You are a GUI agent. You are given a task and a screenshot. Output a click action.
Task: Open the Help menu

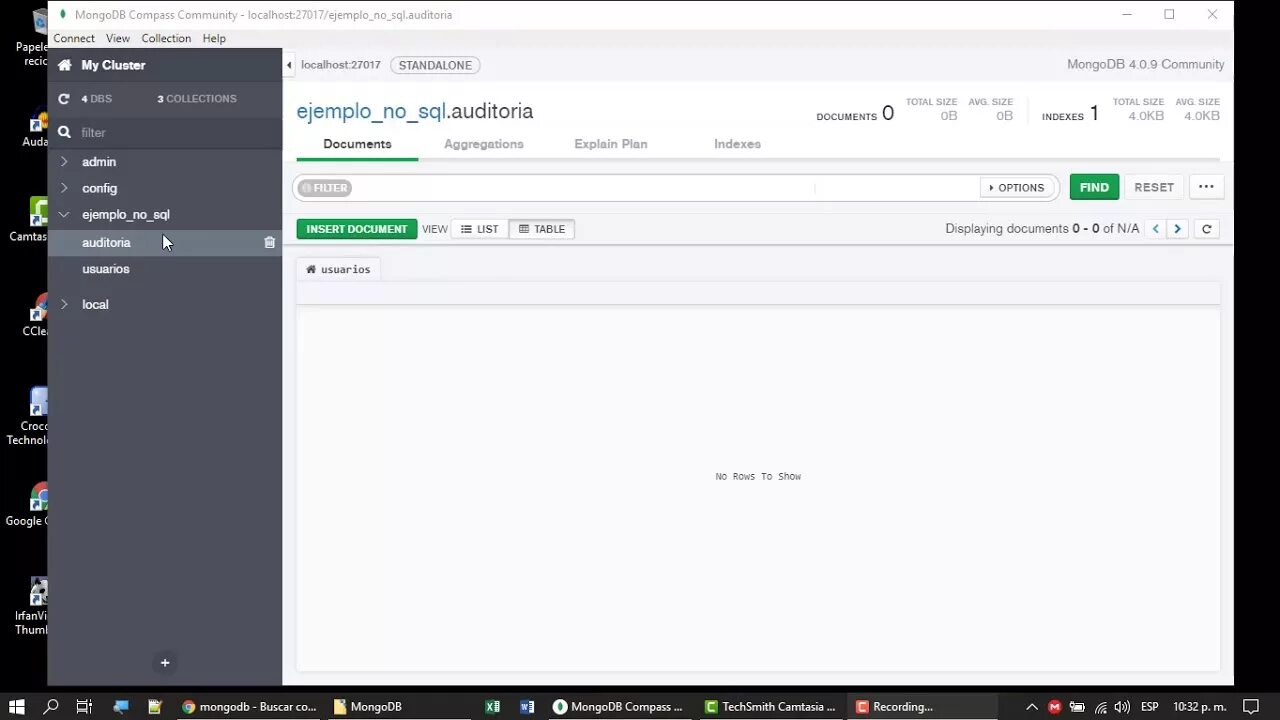214,38
